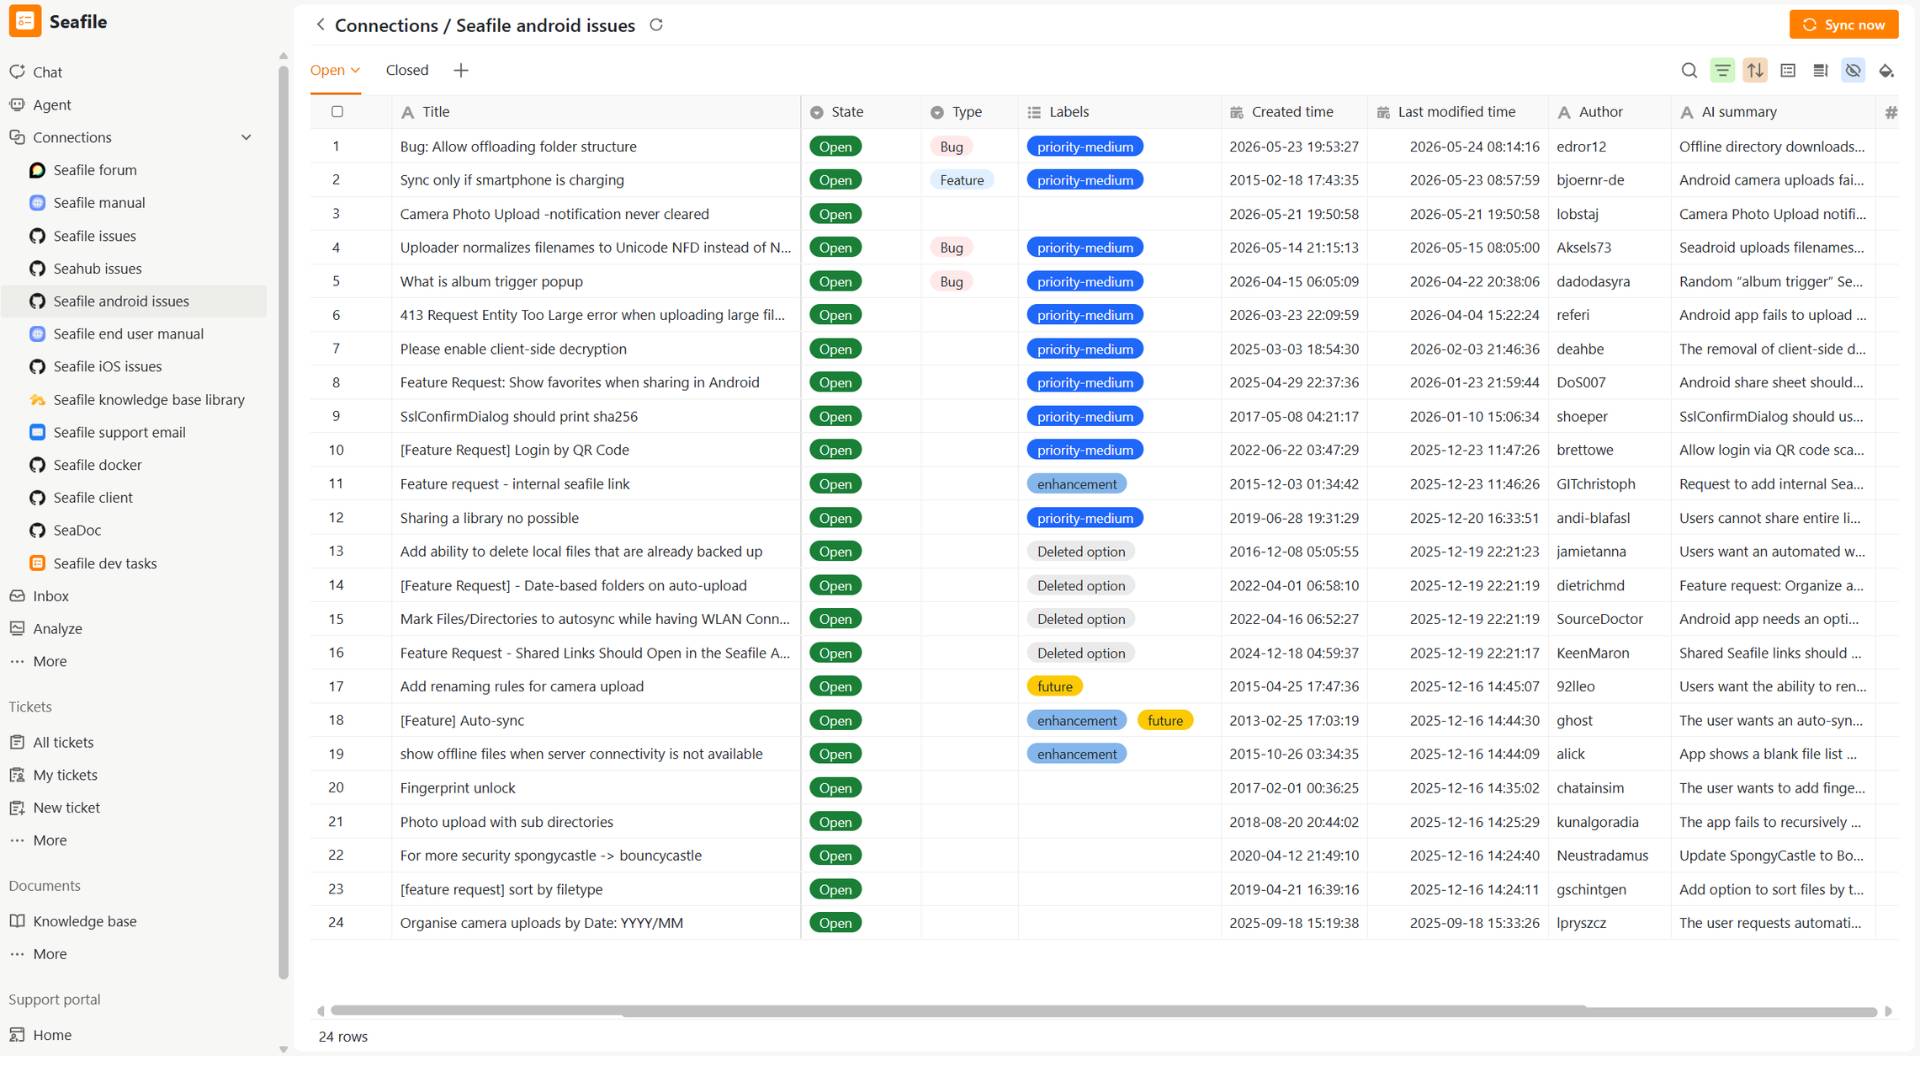This screenshot has height=1080, width=1920.
Task: Click the "Feature" type tag in row 2
Action: tap(961, 180)
